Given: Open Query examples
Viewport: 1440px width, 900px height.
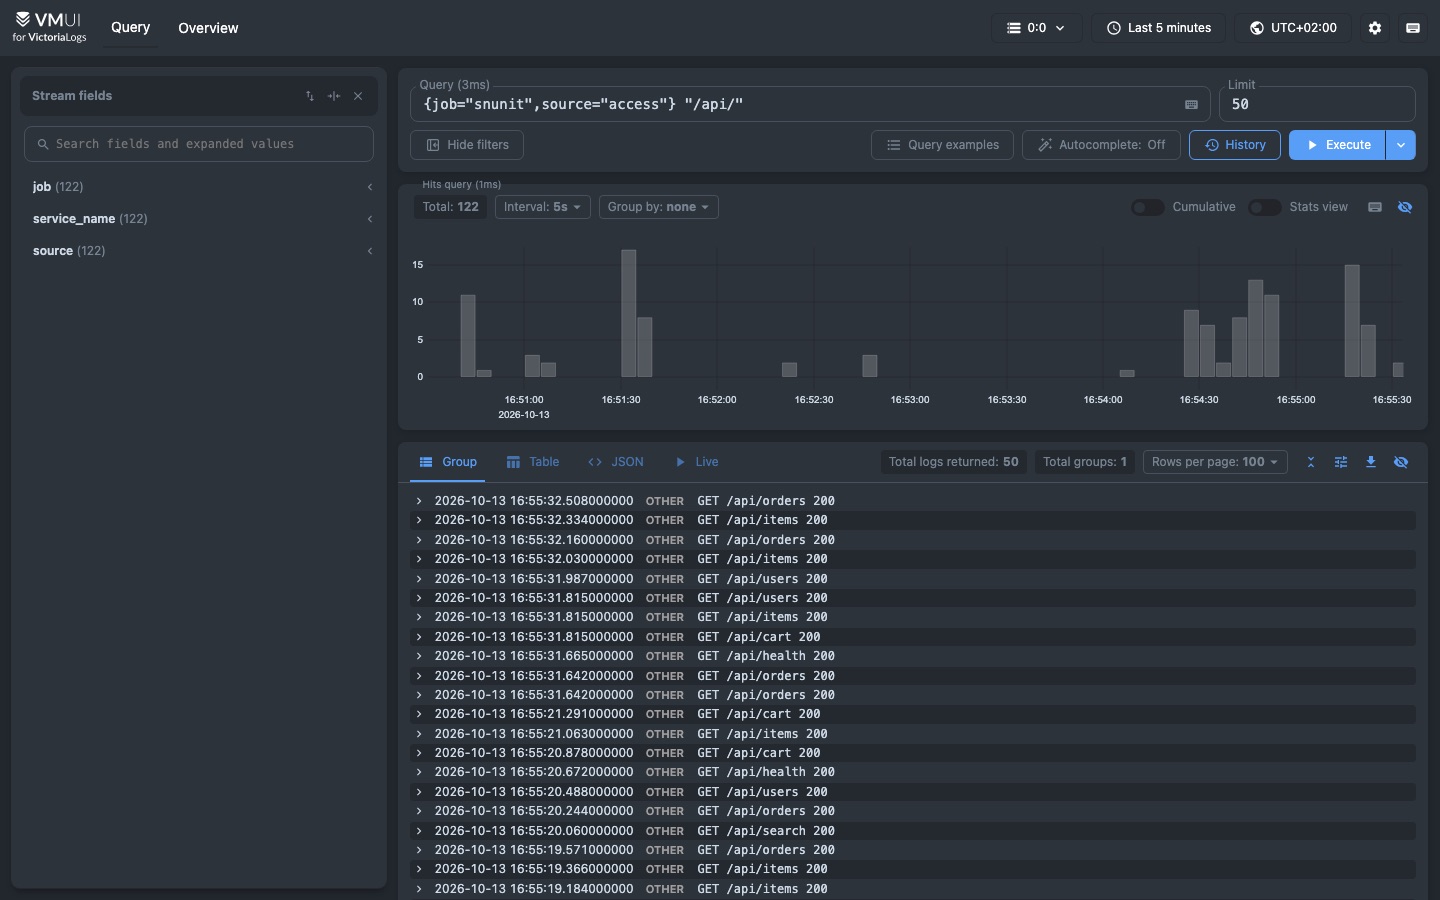Looking at the screenshot, I should tap(942, 145).
